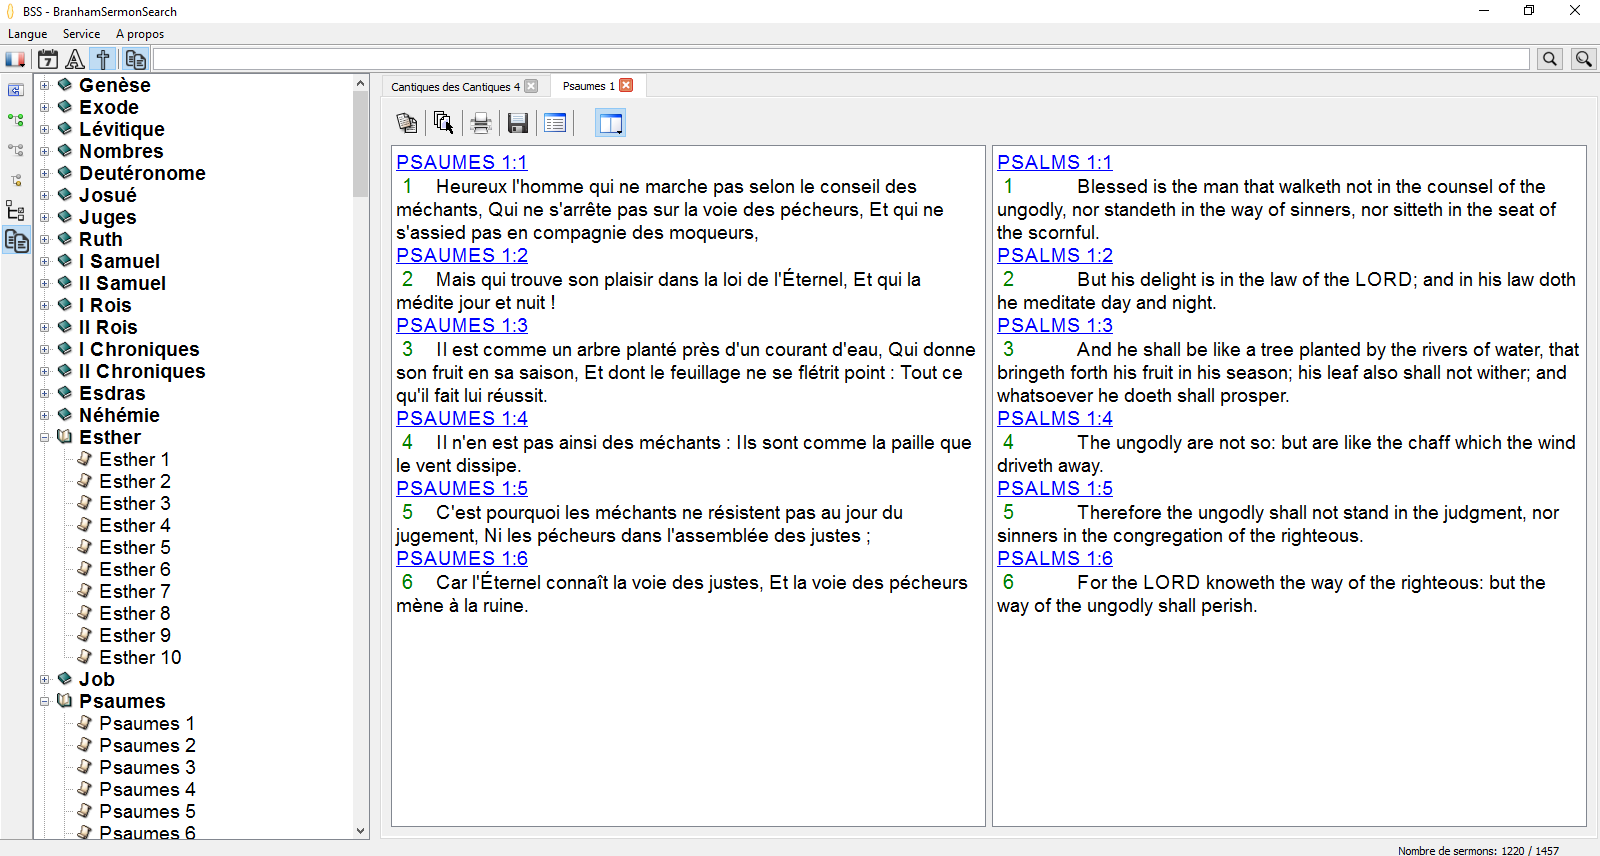1600x856 pixels.
Task: Click the advanced search magnifier icon
Action: coord(1583,59)
